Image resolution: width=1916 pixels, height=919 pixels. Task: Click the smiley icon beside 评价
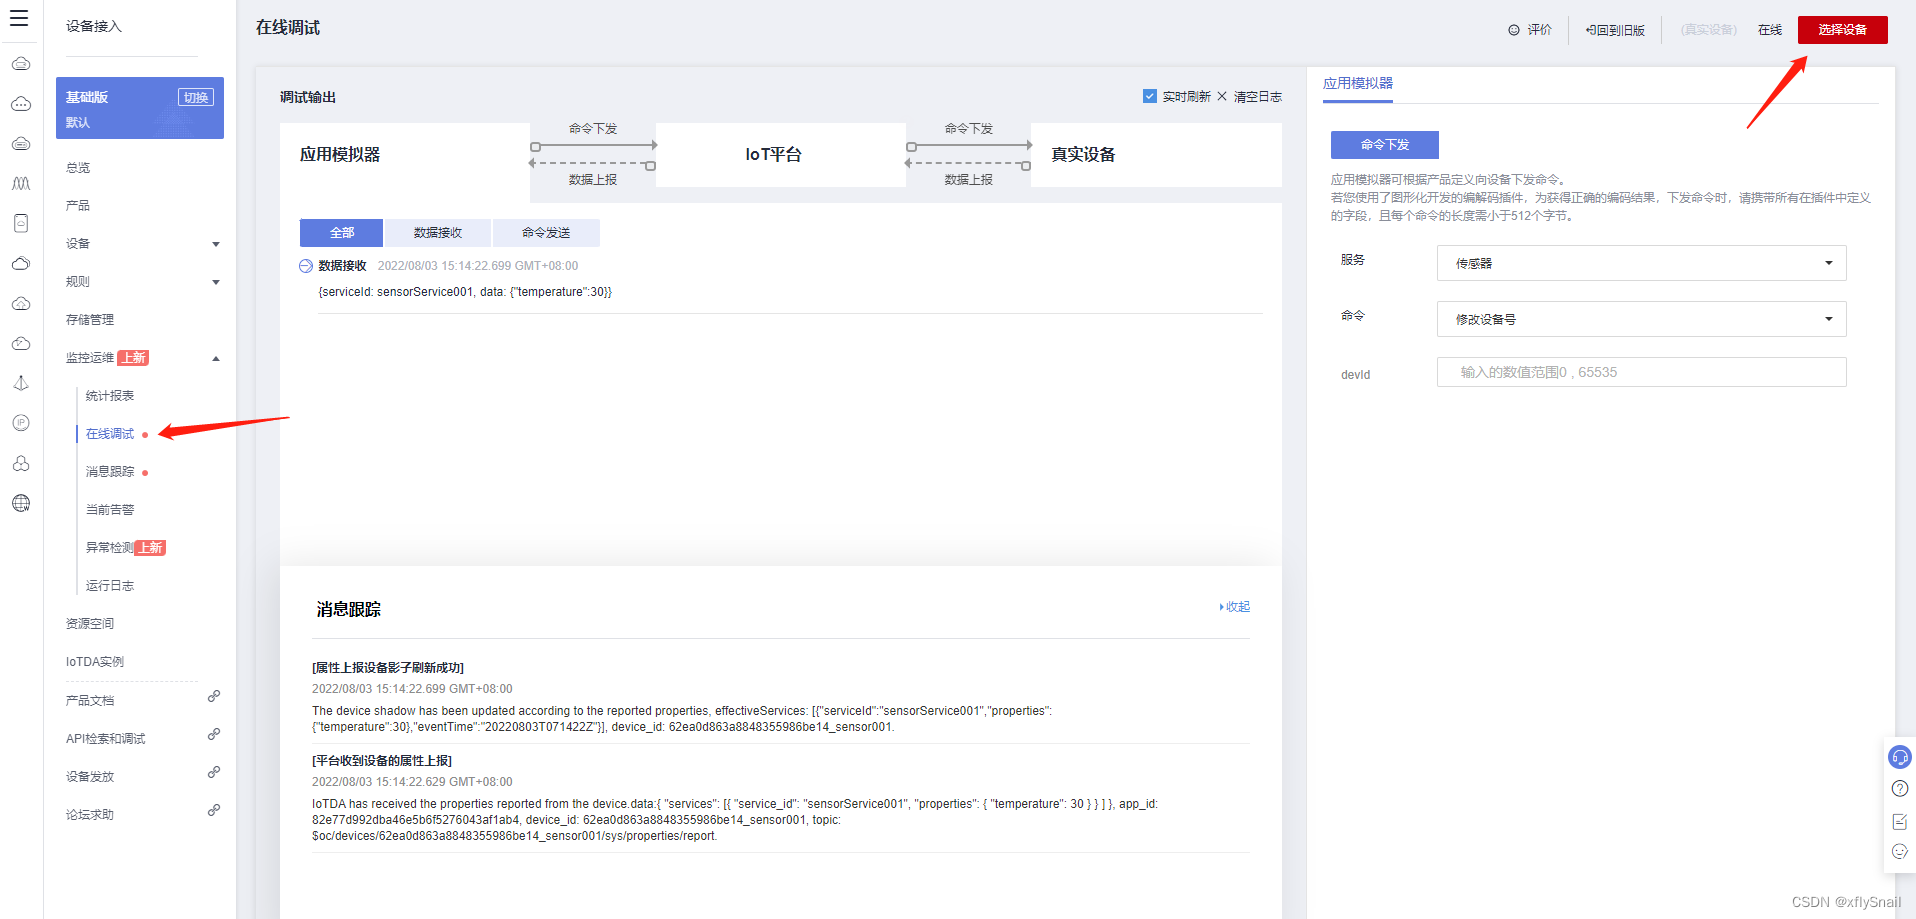pos(1514,30)
